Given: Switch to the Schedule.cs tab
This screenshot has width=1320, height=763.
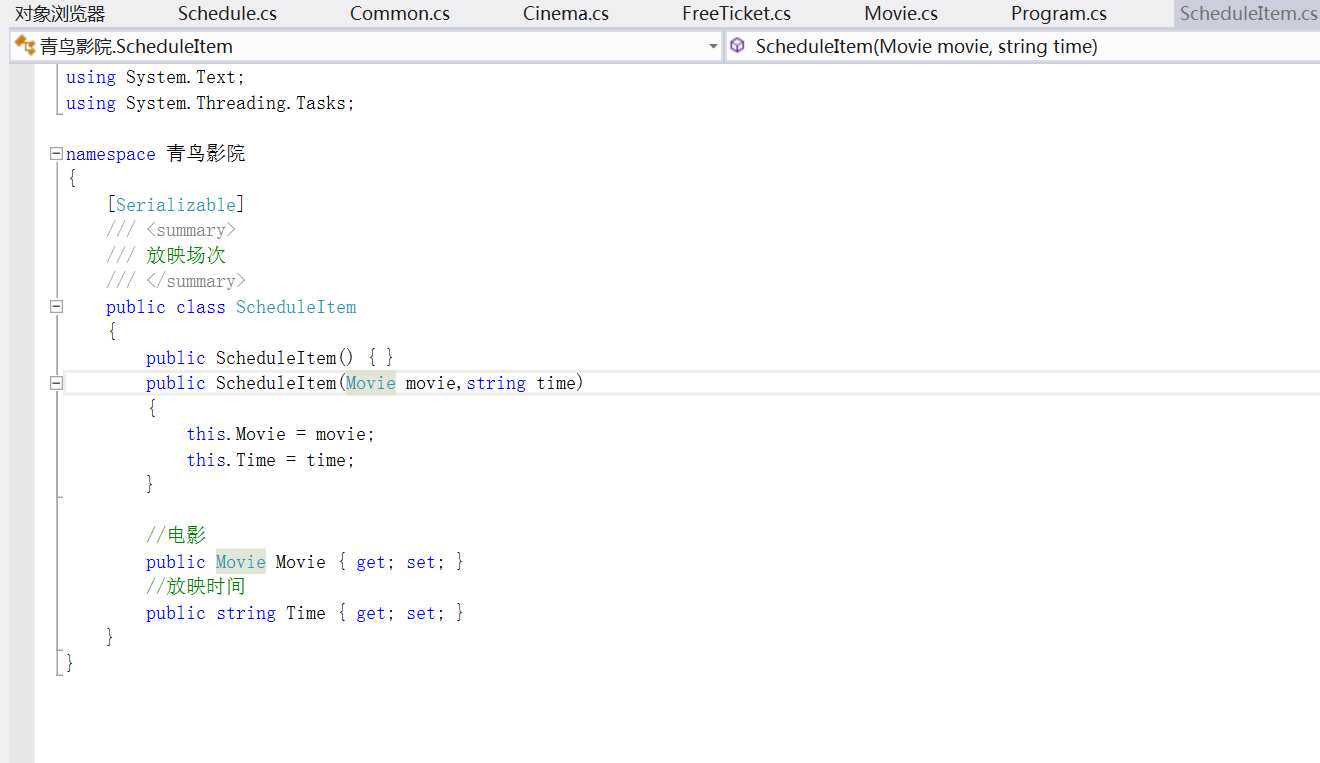Looking at the screenshot, I should pos(227,14).
